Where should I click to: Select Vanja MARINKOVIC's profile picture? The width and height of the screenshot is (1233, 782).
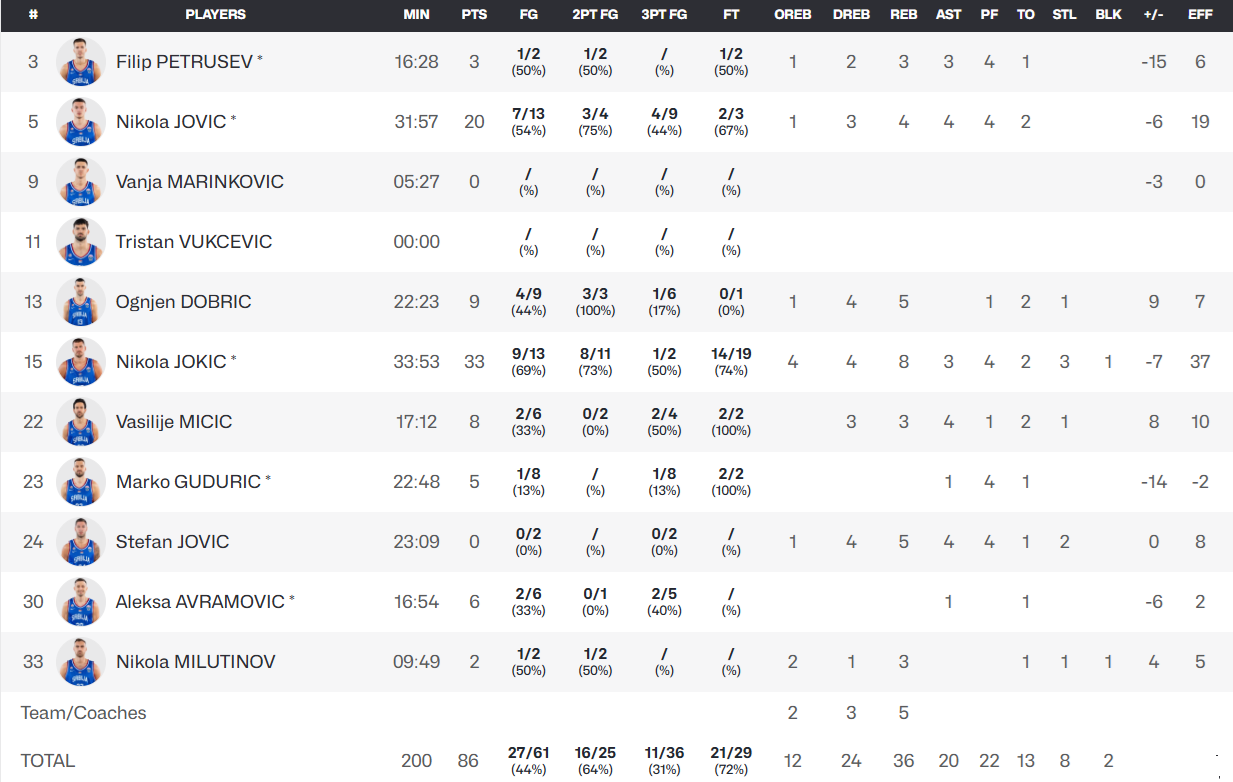tap(81, 182)
